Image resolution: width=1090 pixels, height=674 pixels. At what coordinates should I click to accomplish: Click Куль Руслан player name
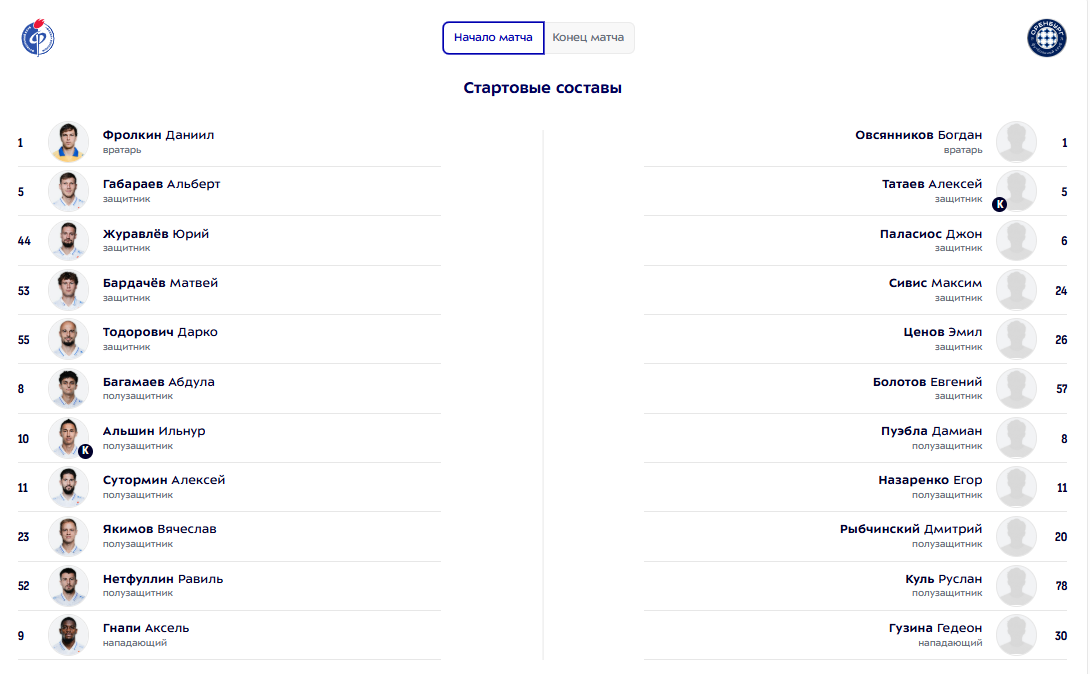(943, 579)
